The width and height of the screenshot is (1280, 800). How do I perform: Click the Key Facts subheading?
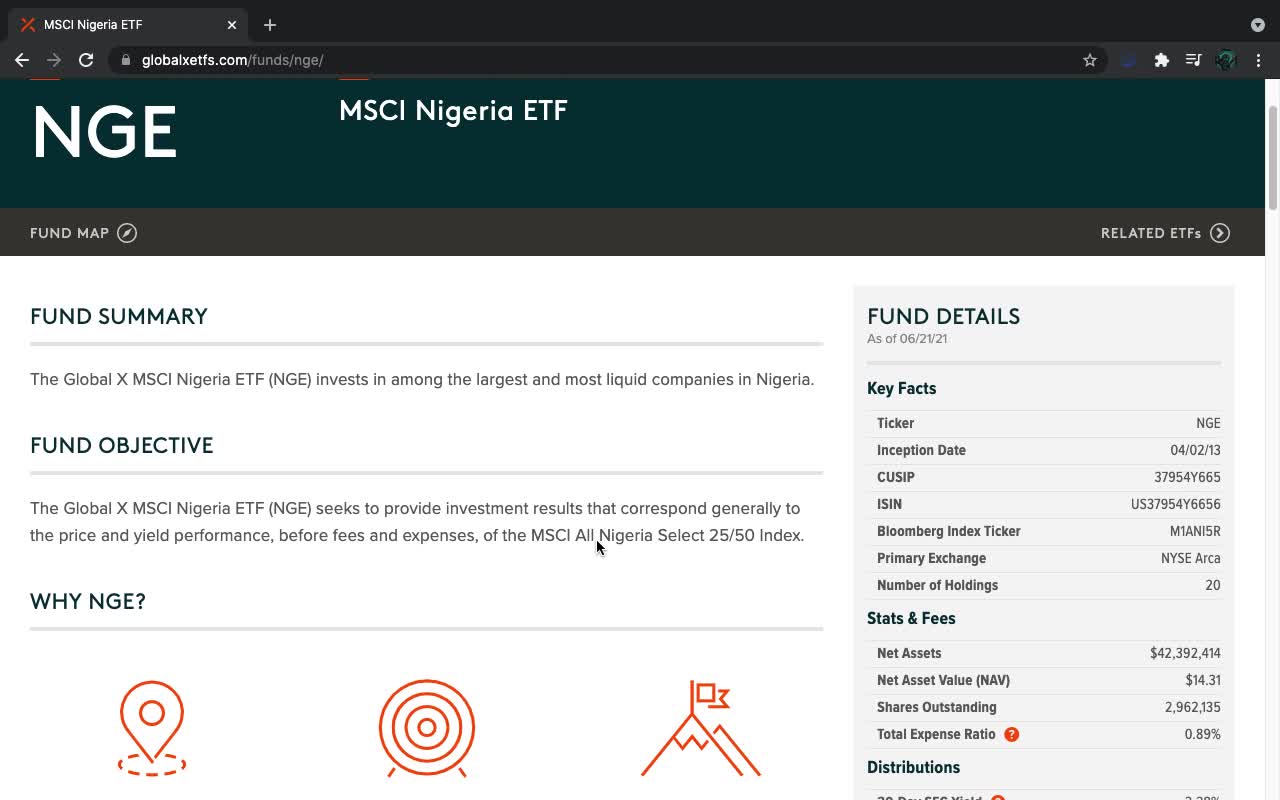tap(902, 388)
